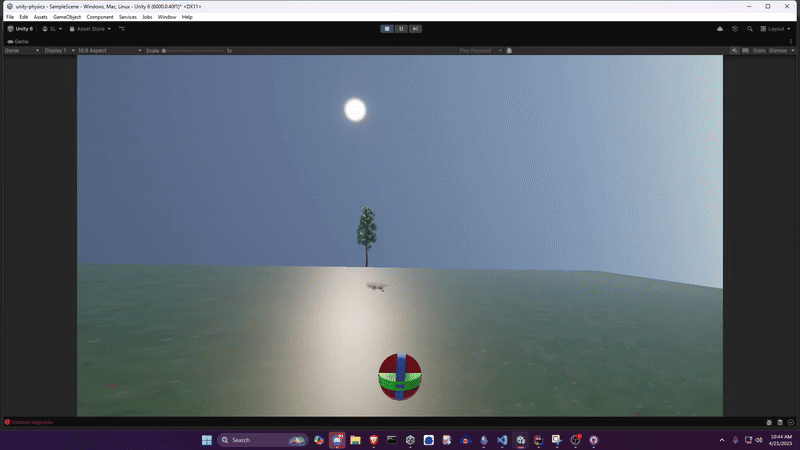
Task: Open the Windows Start menu
Action: point(207,440)
